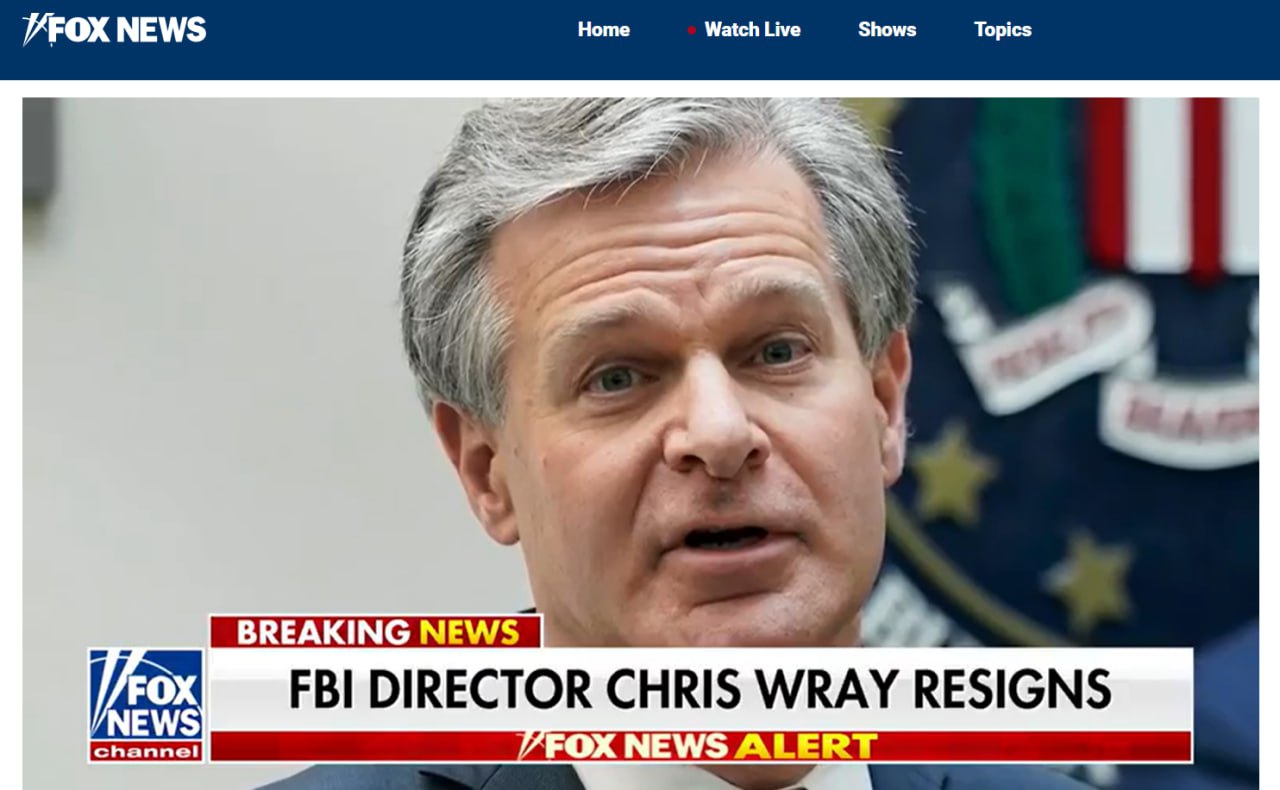Click the Fox News channel logo on the banner
This screenshot has width=1280, height=790.
coord(146,705)
